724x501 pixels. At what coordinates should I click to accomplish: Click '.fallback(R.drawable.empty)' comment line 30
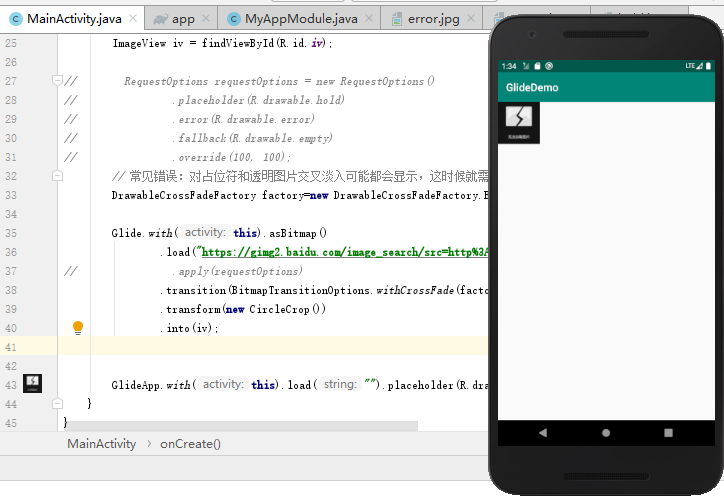[x=252, y=138]
